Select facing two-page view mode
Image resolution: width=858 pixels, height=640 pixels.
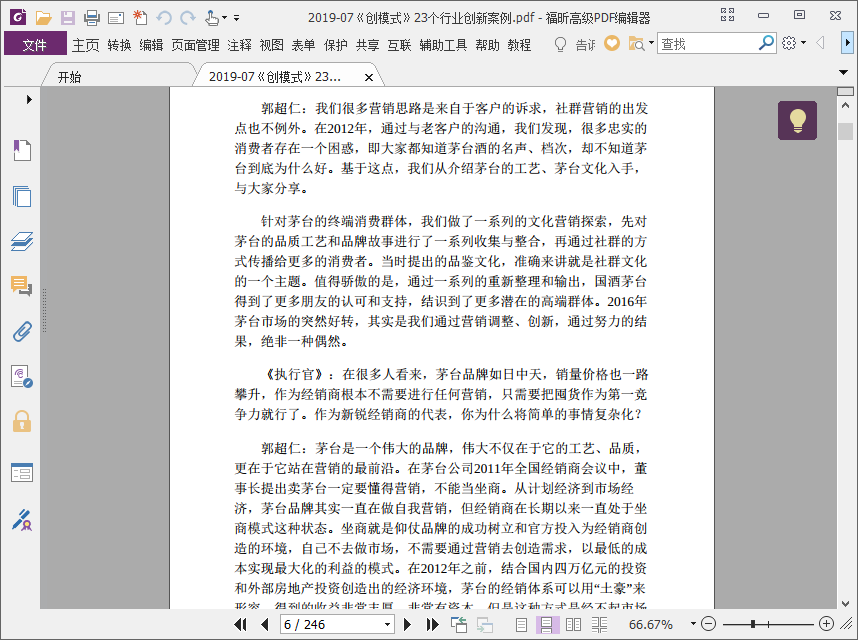point(573,624)
